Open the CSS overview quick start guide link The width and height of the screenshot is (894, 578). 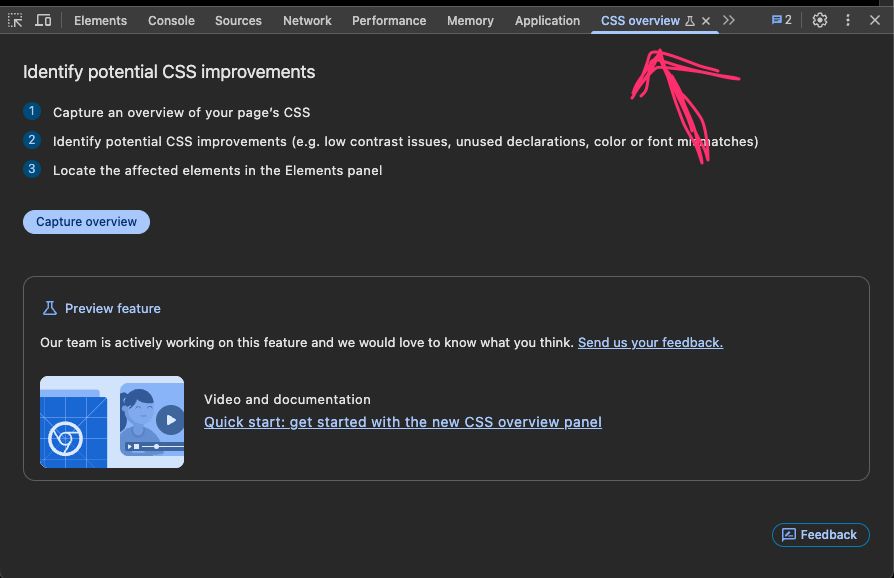[x=403, y=421]
